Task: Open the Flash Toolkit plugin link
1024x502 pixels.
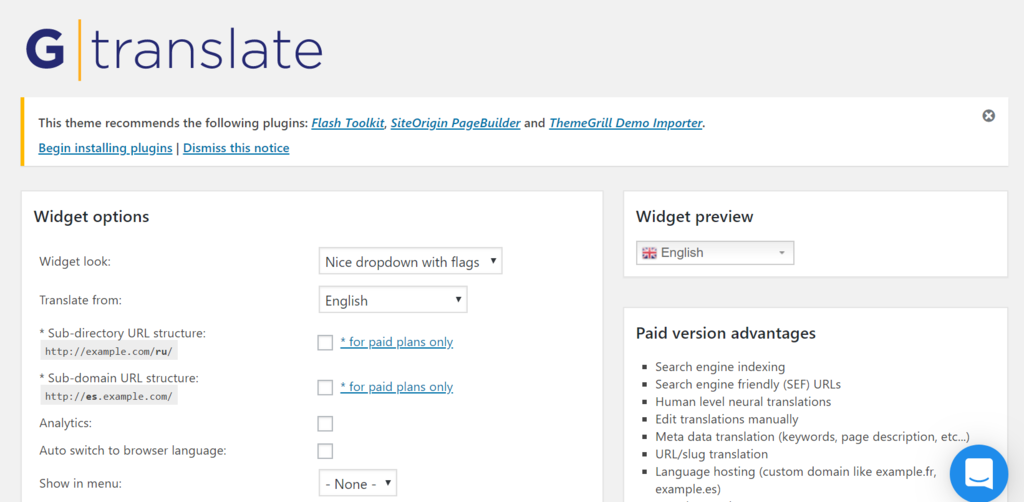Action: 348,123
